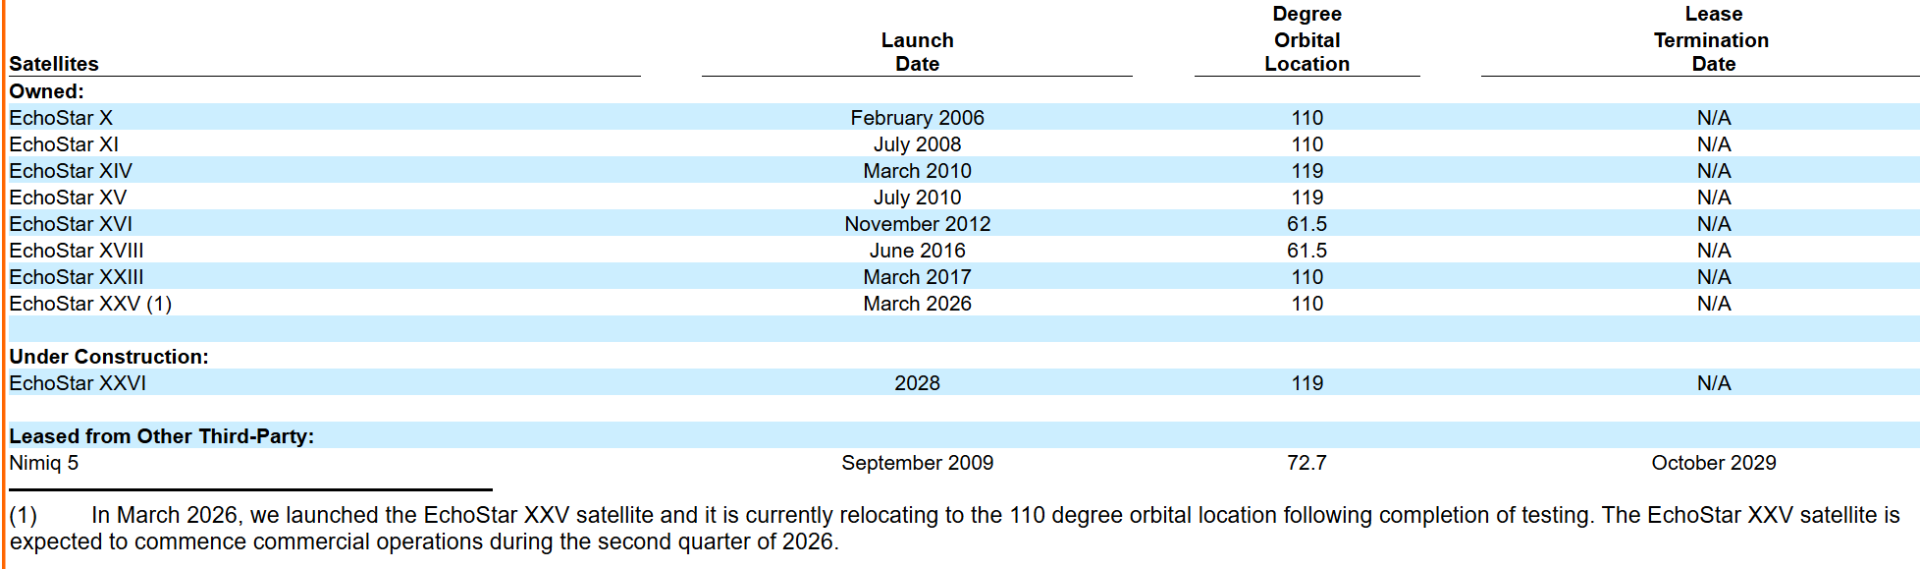Click 'Degree Orbital Location' header

pos(1307,39)
